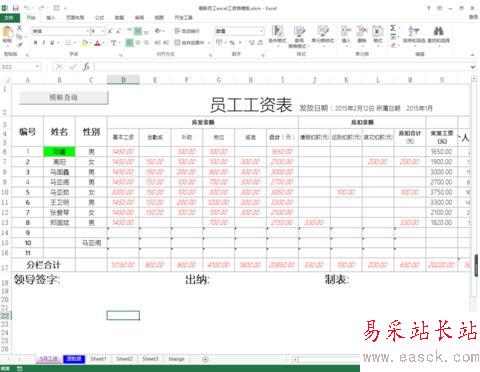
Task: Click the Cut scissors icon
Action: coord(19,28)
